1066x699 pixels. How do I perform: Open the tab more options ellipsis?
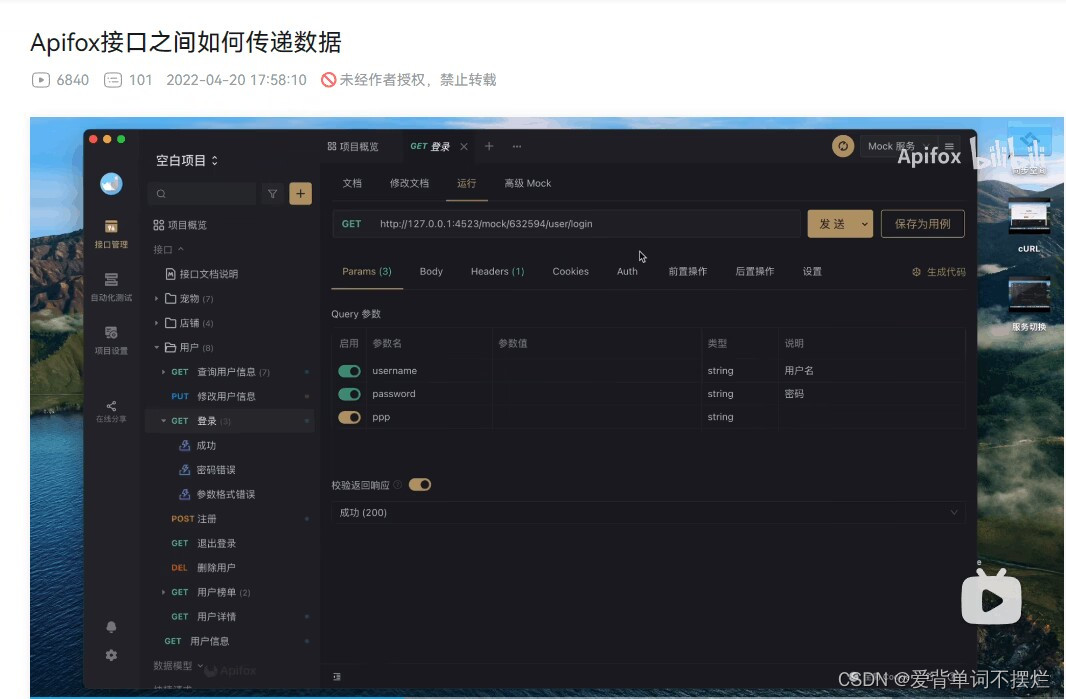[517, 146]
